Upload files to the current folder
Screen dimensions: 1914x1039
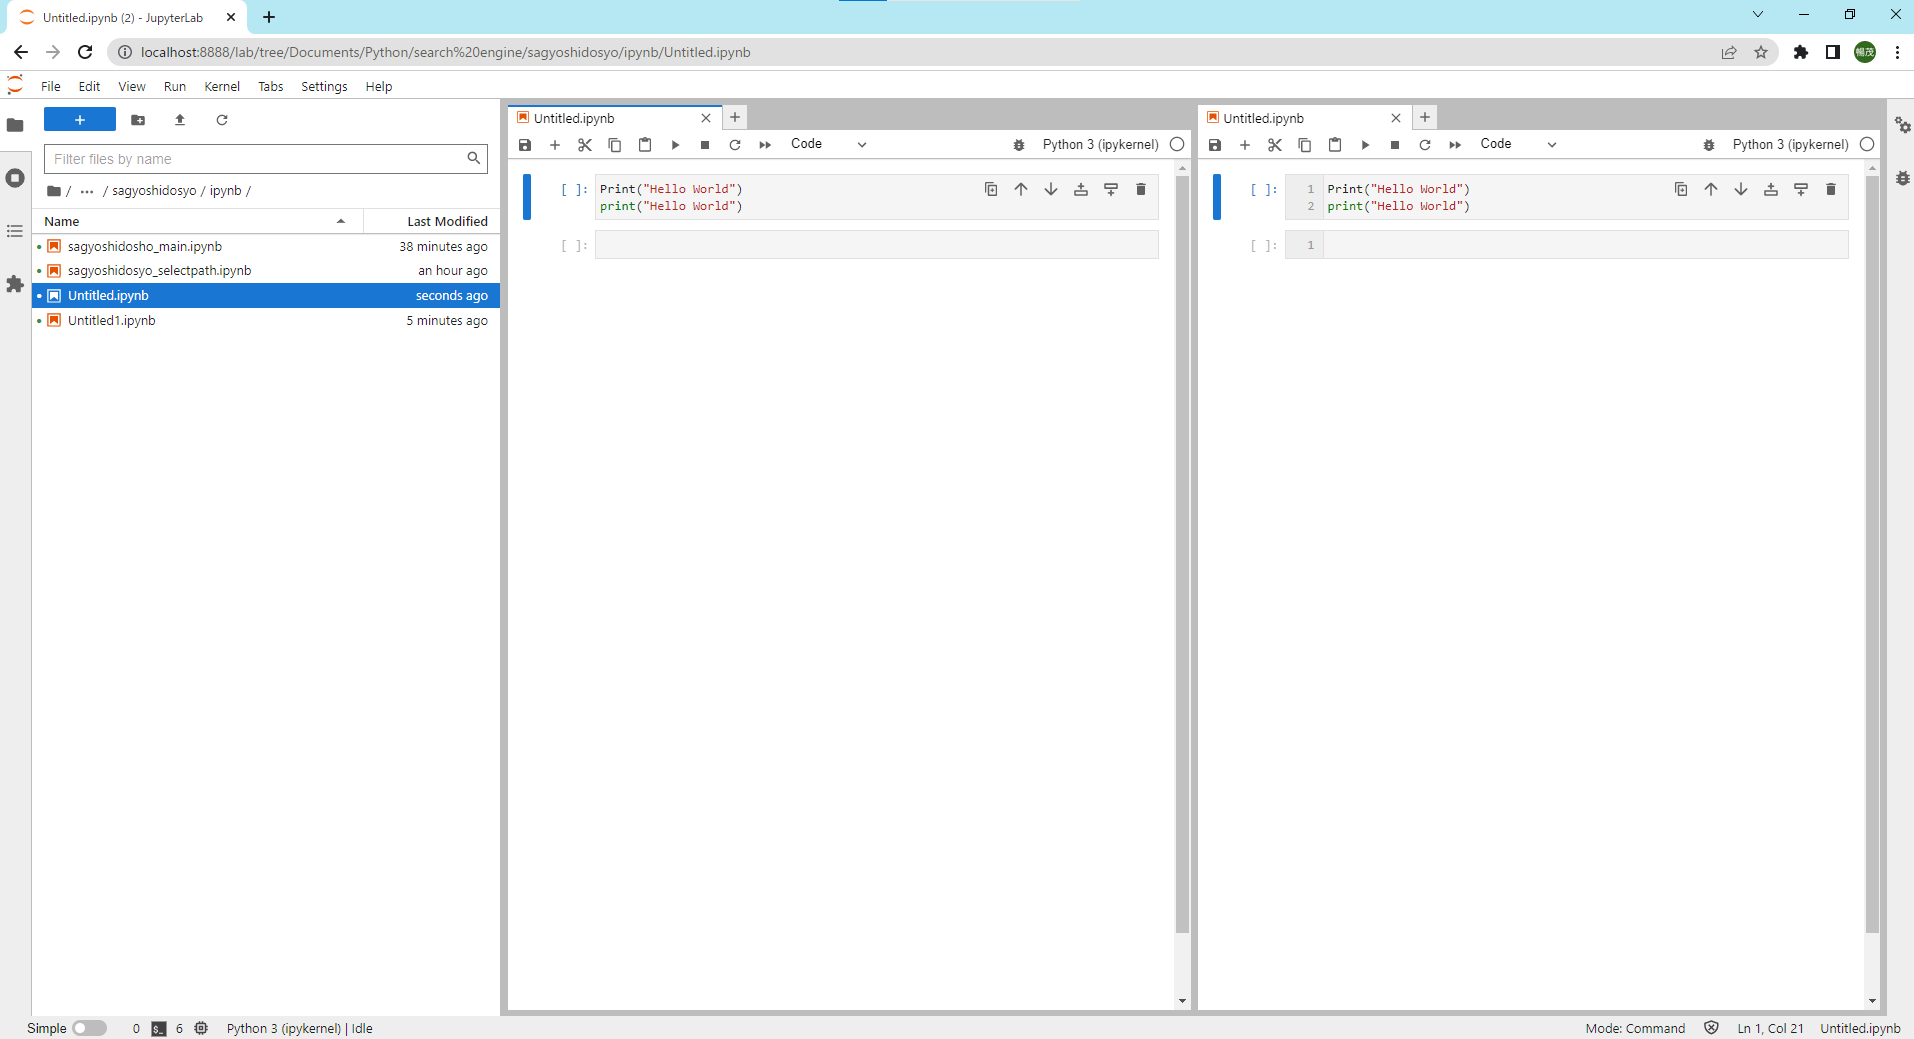pyautogui.click(x=180, y=120)
